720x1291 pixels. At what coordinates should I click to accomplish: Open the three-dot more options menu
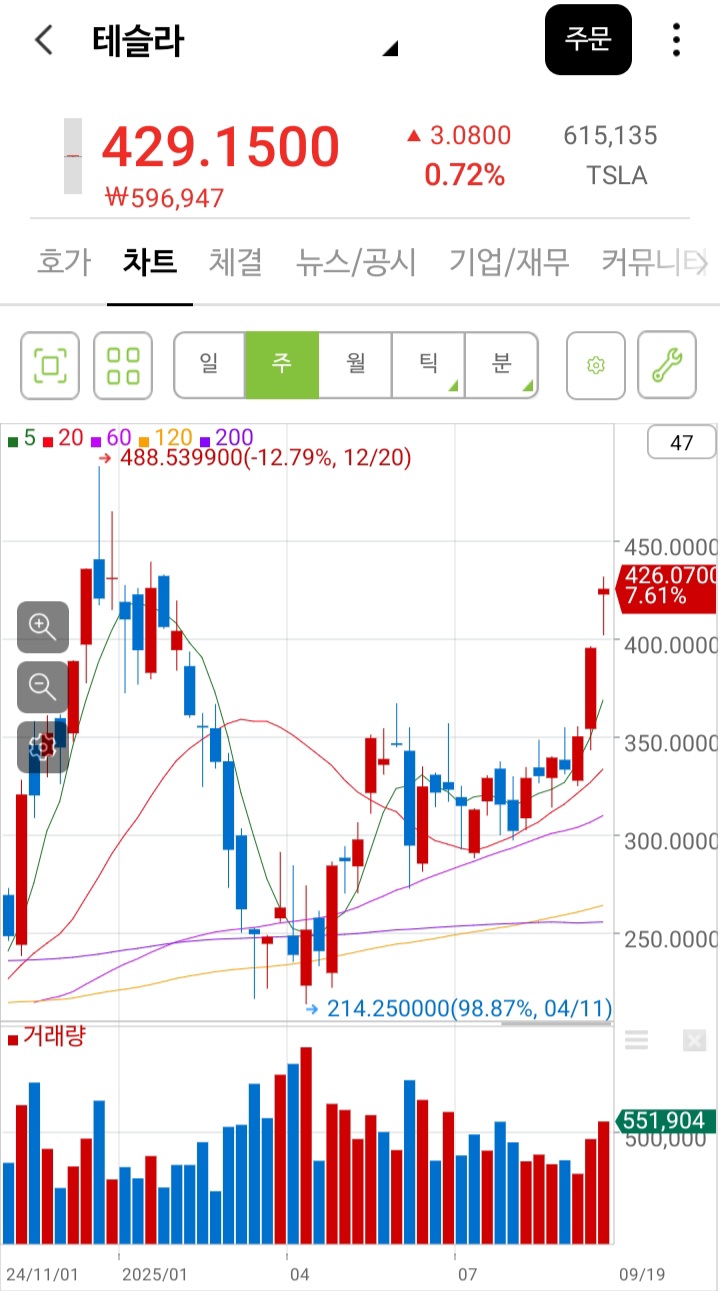[677, 40]
